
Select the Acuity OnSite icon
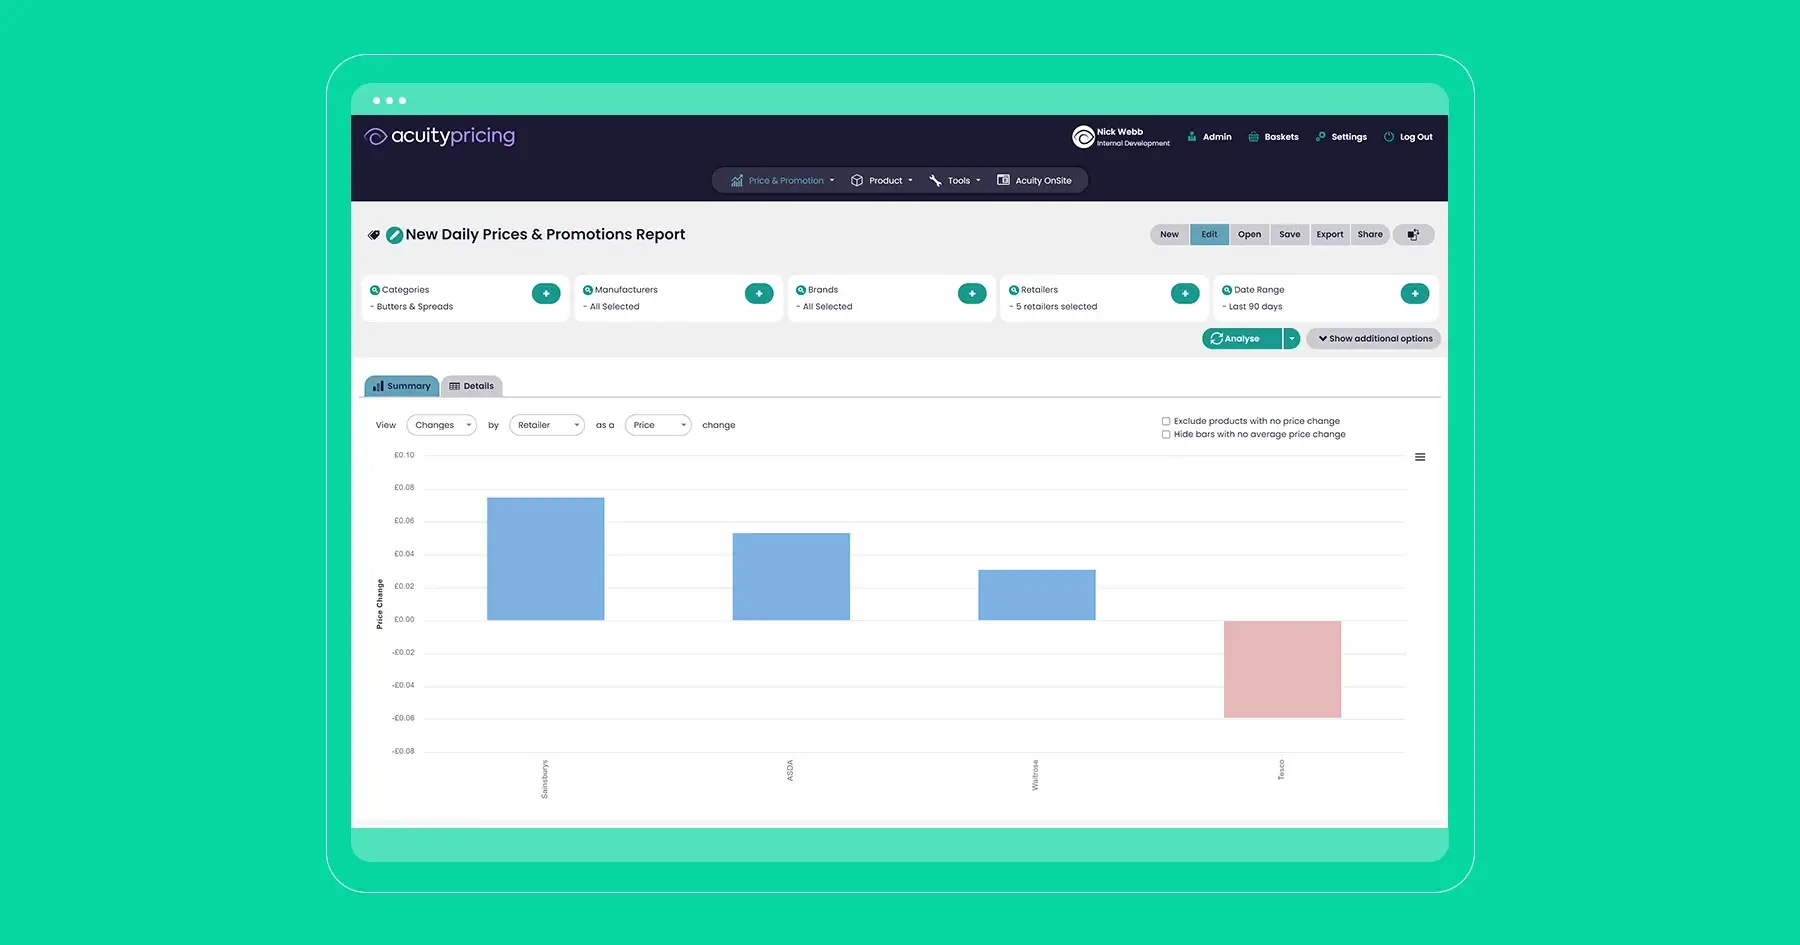click(1003, 180)
